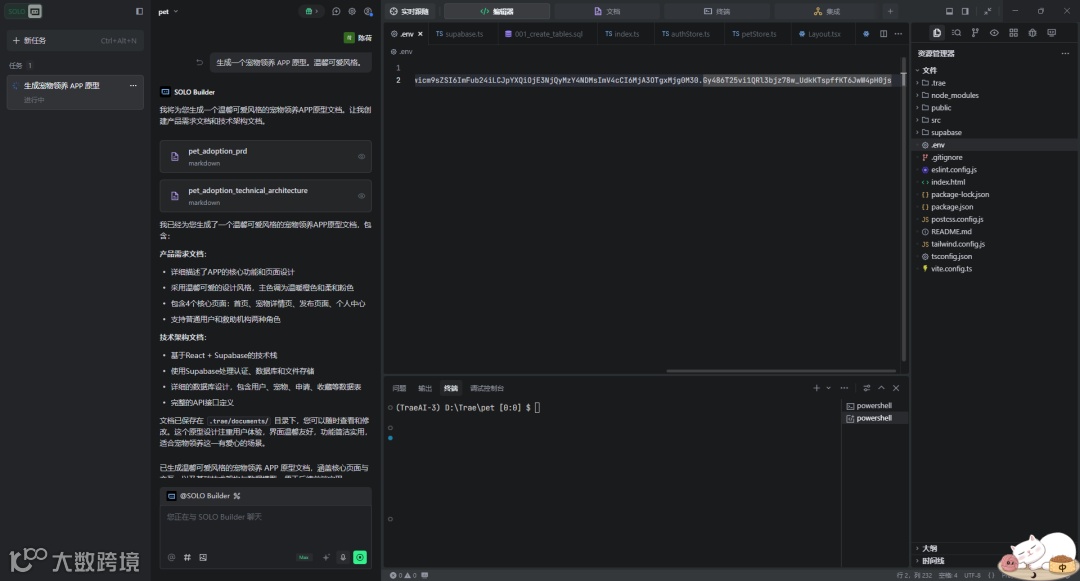Expand the src folder
The image size is (1080, 581).
(995, 120)
